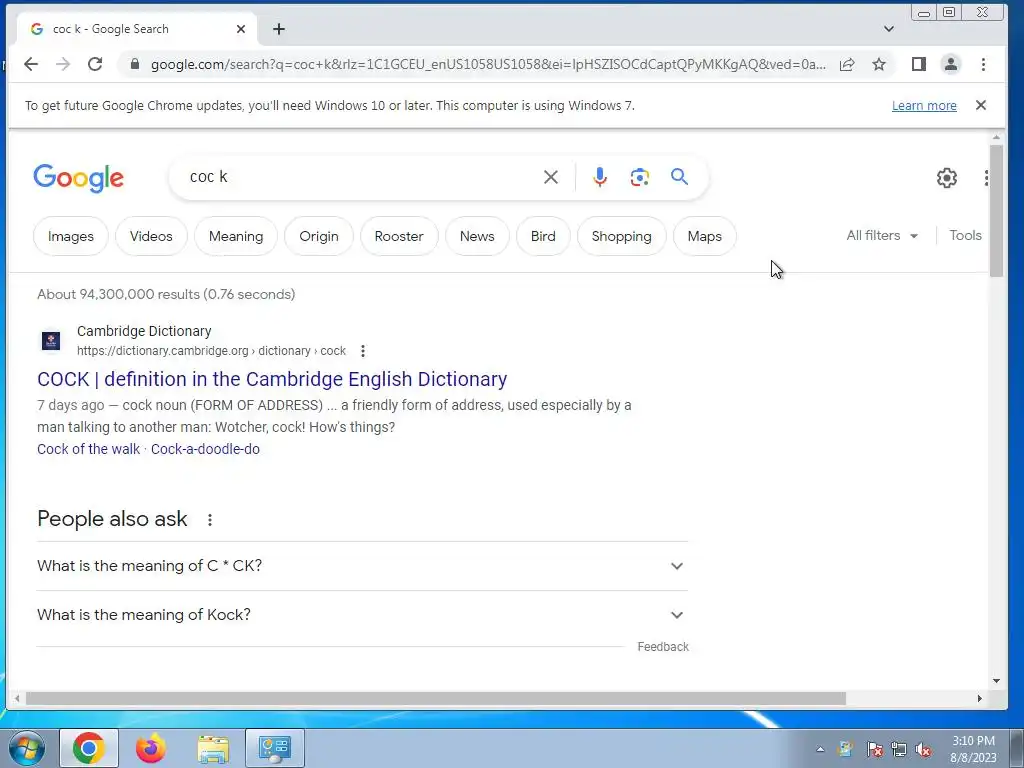Open site info via padlock icon

coord(135,64)
